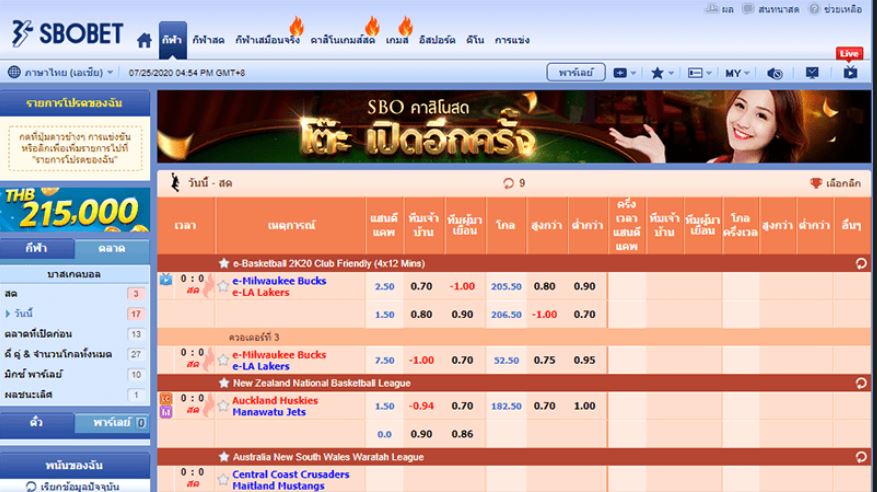This screenshot has height=492, width=877.
Task: Go to the home page icon
Action: pos(144,40)
